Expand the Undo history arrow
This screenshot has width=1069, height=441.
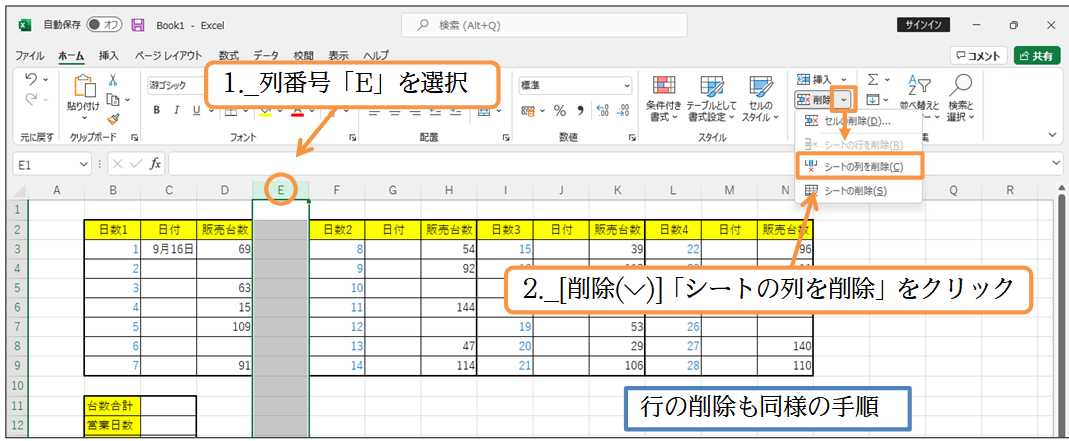point(46,80)
